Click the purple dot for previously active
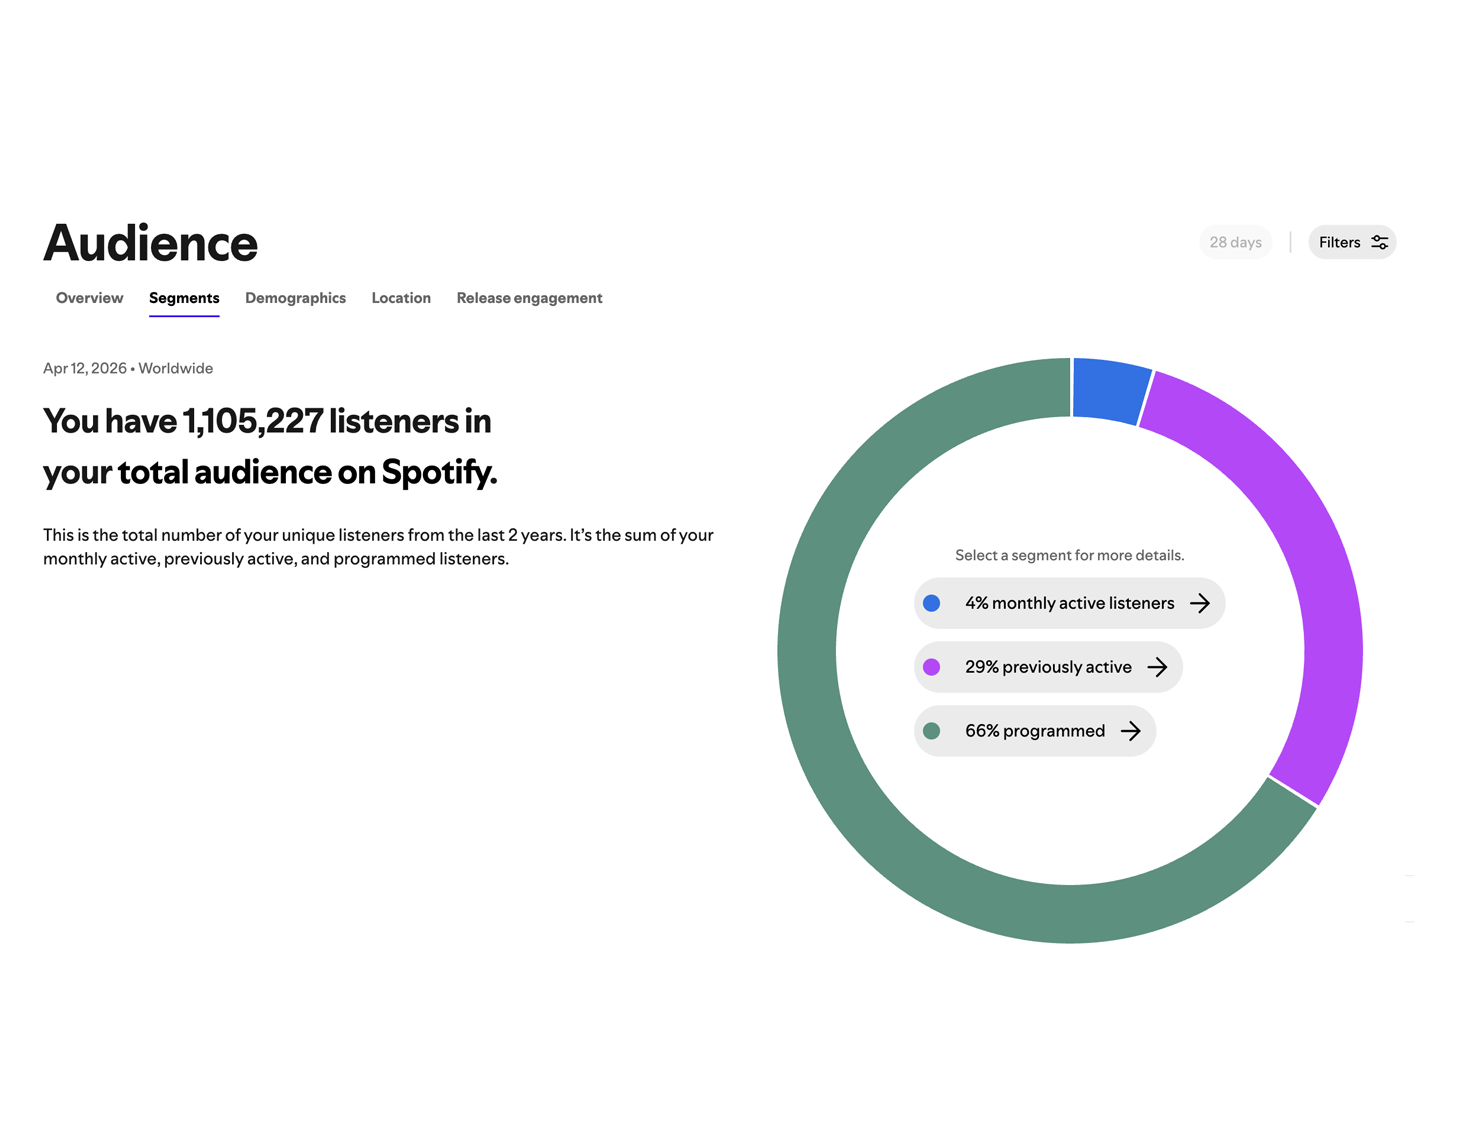1463x1143 pixels. [x=932, y=667]
